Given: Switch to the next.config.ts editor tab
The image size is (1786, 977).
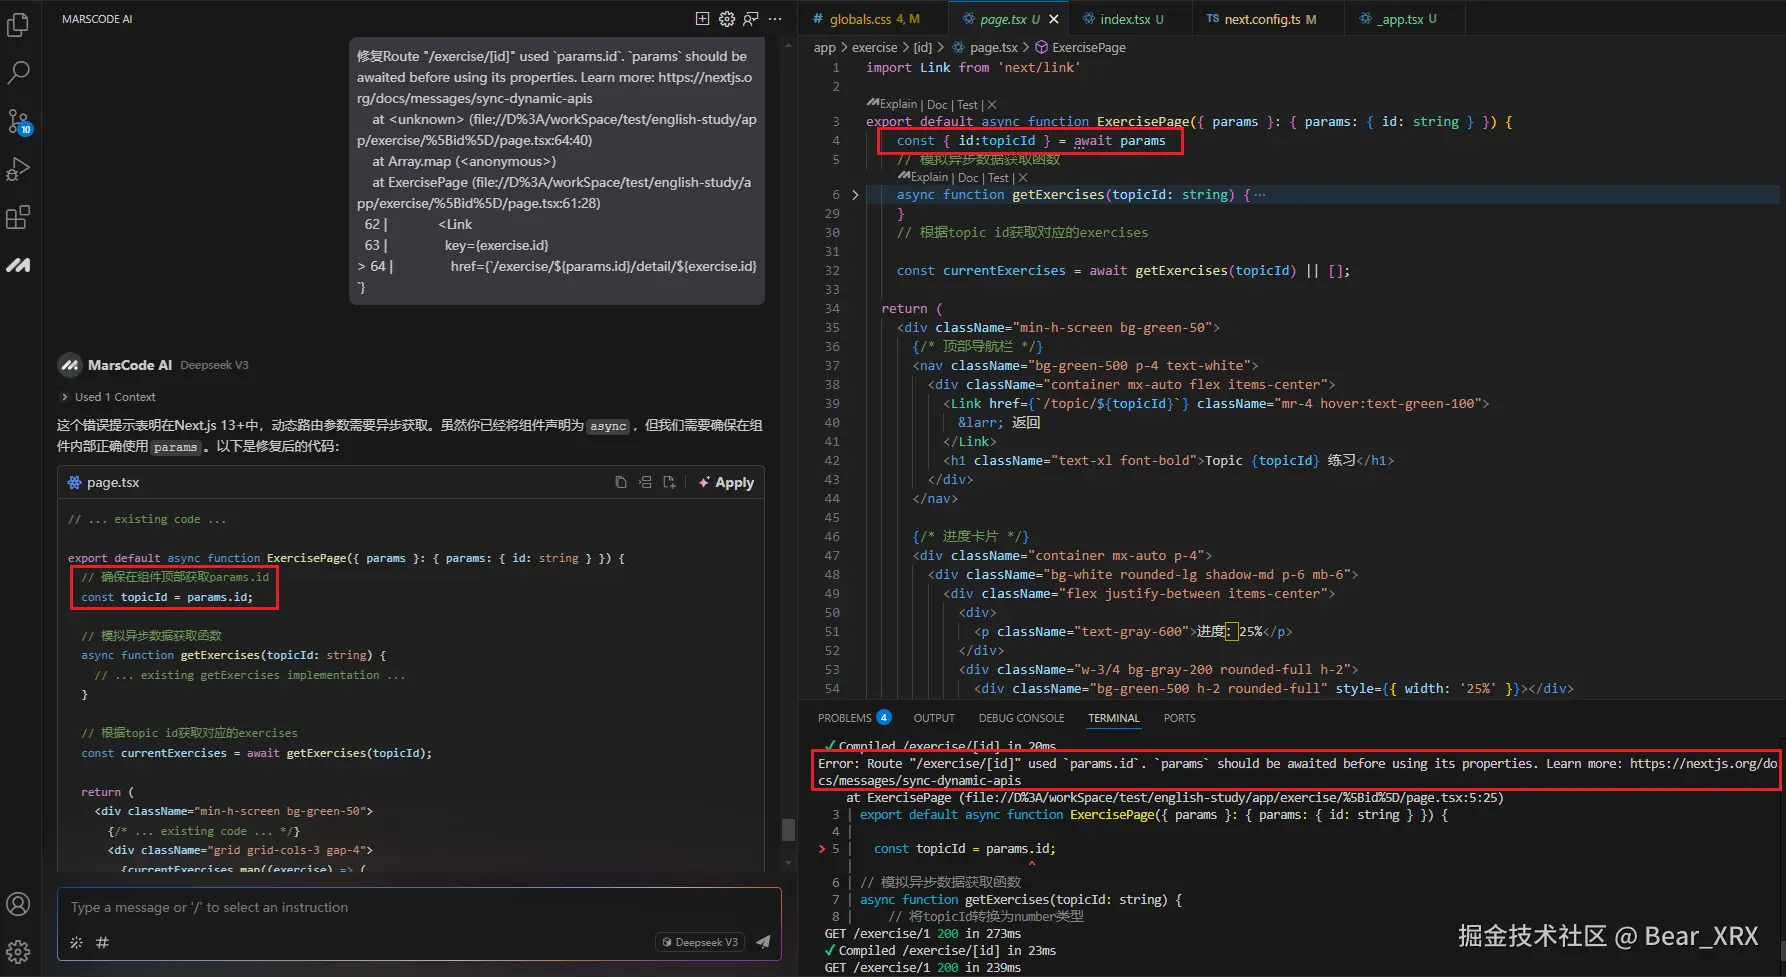Looking at the screenshot, I should [x=1261, y=19].
